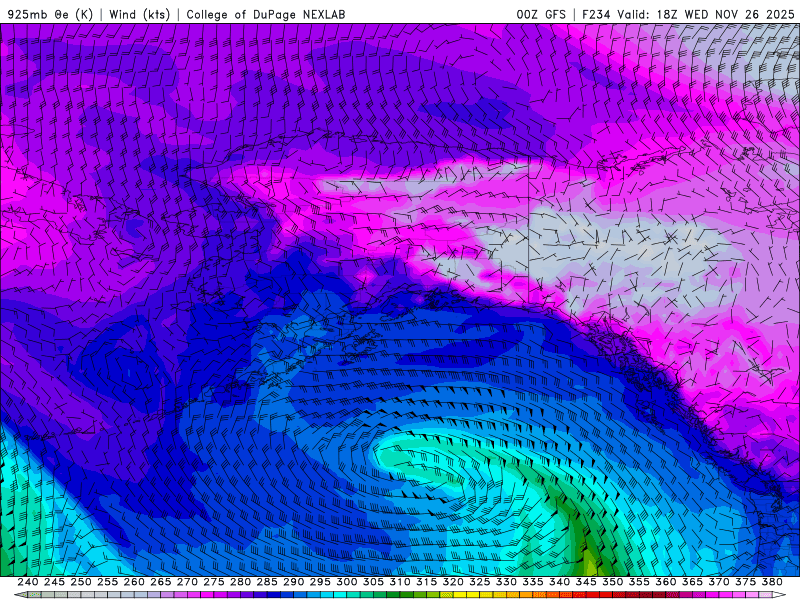
Task: Click the 375 value on color scale
Action: (x=745, y=582)
